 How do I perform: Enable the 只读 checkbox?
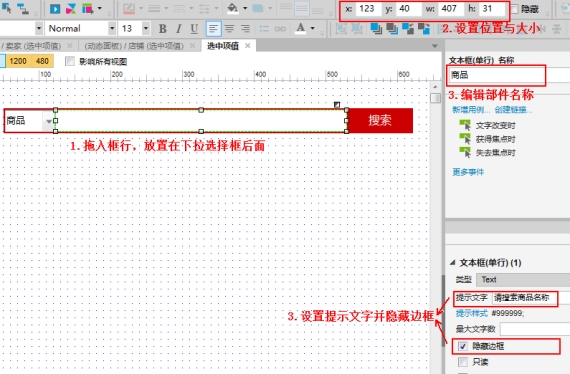(462, 362)
